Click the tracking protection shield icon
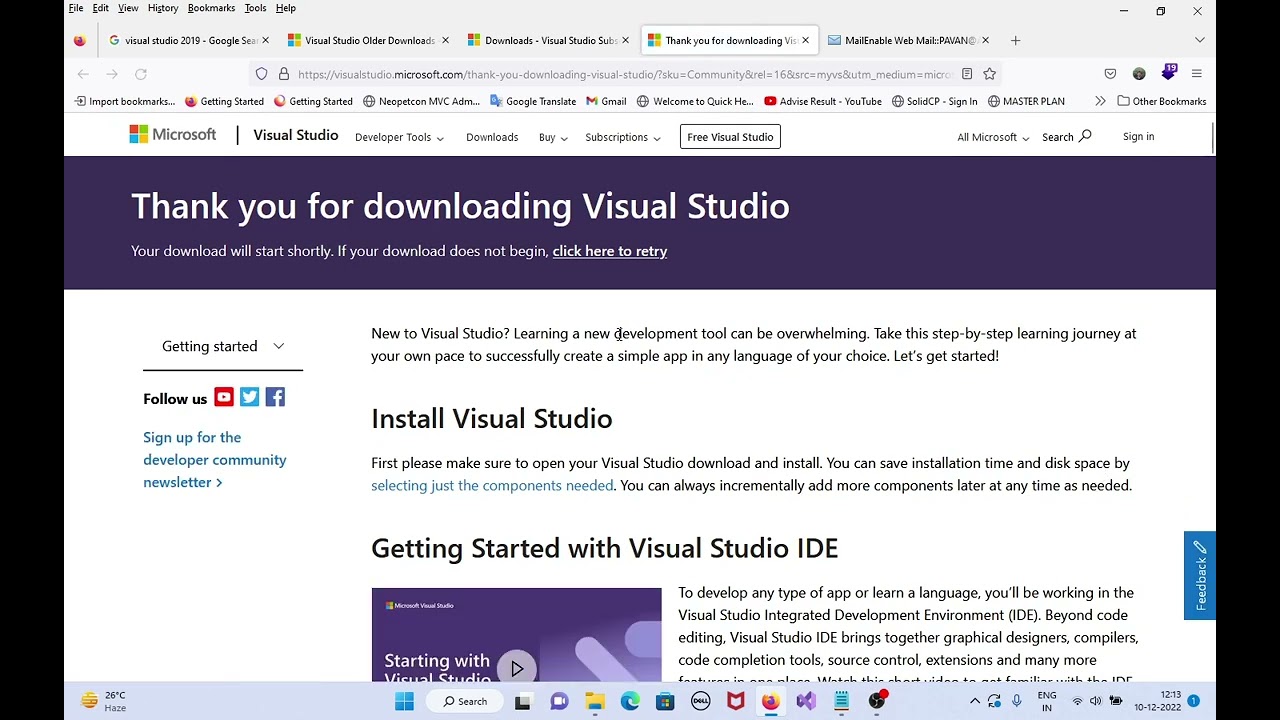Image resolution: width=1280 pixels, height=720 pixels. [x=262, y=74]
